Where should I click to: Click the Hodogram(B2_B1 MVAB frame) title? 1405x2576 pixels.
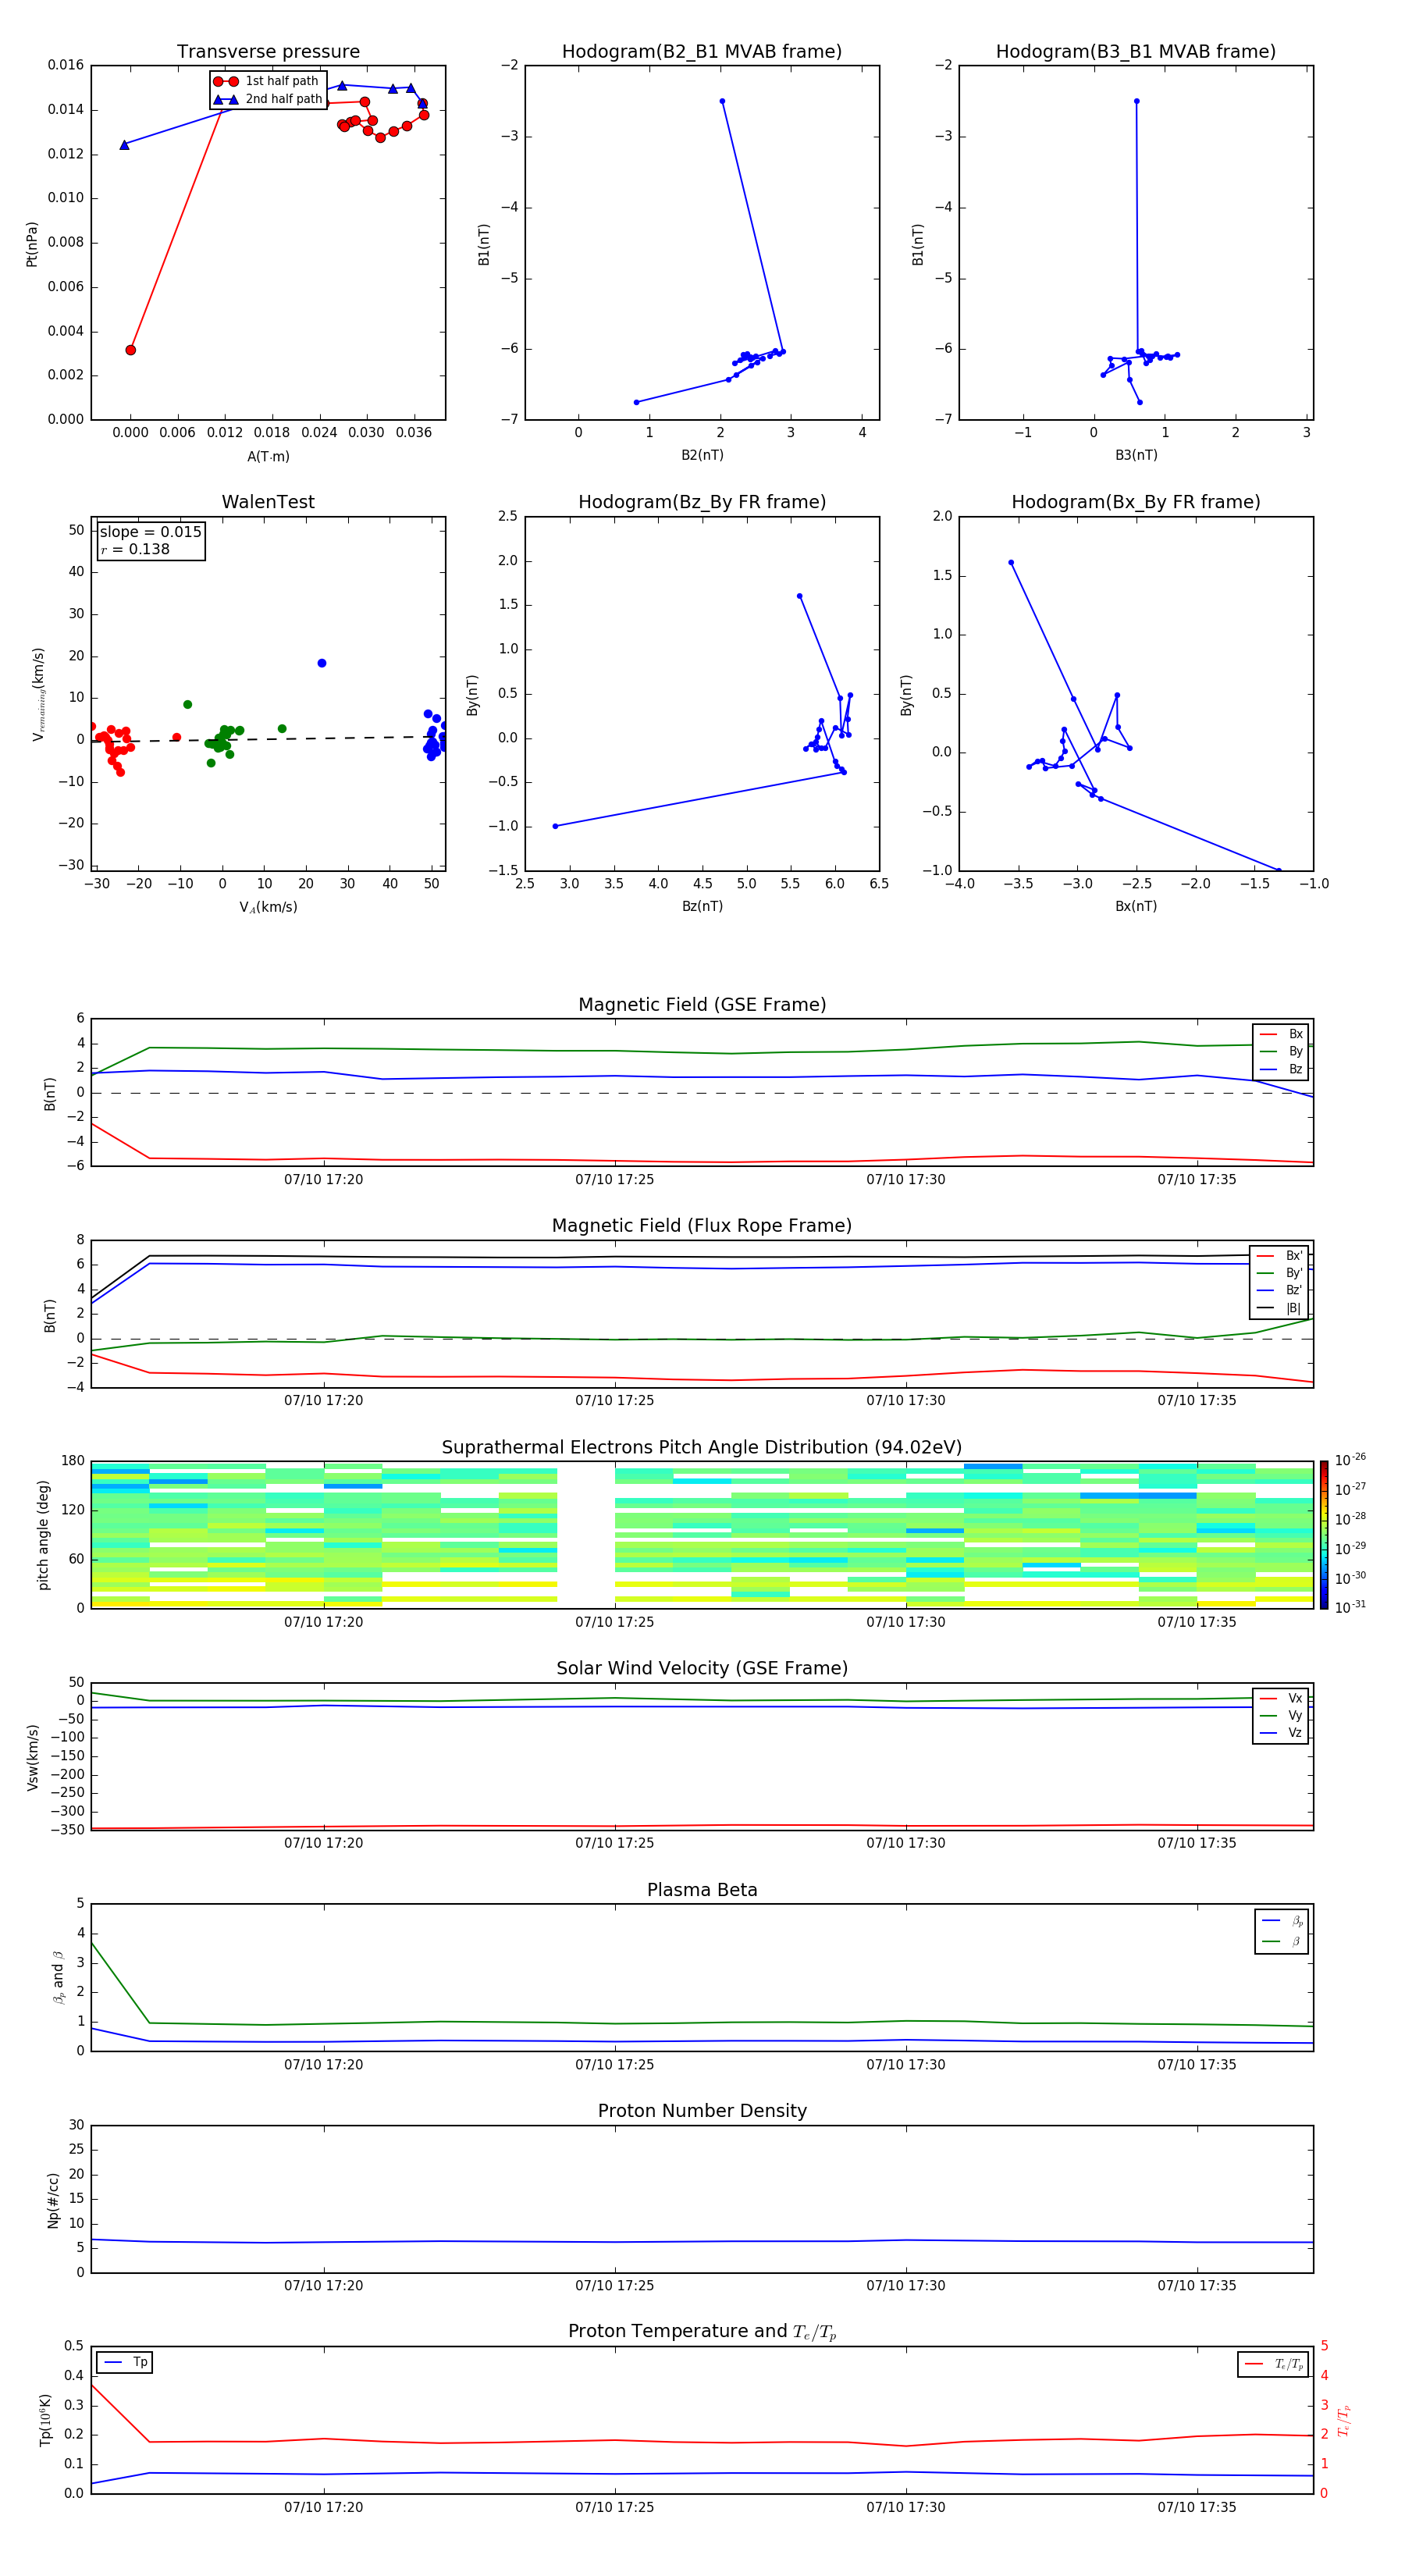tap(702, 52)
